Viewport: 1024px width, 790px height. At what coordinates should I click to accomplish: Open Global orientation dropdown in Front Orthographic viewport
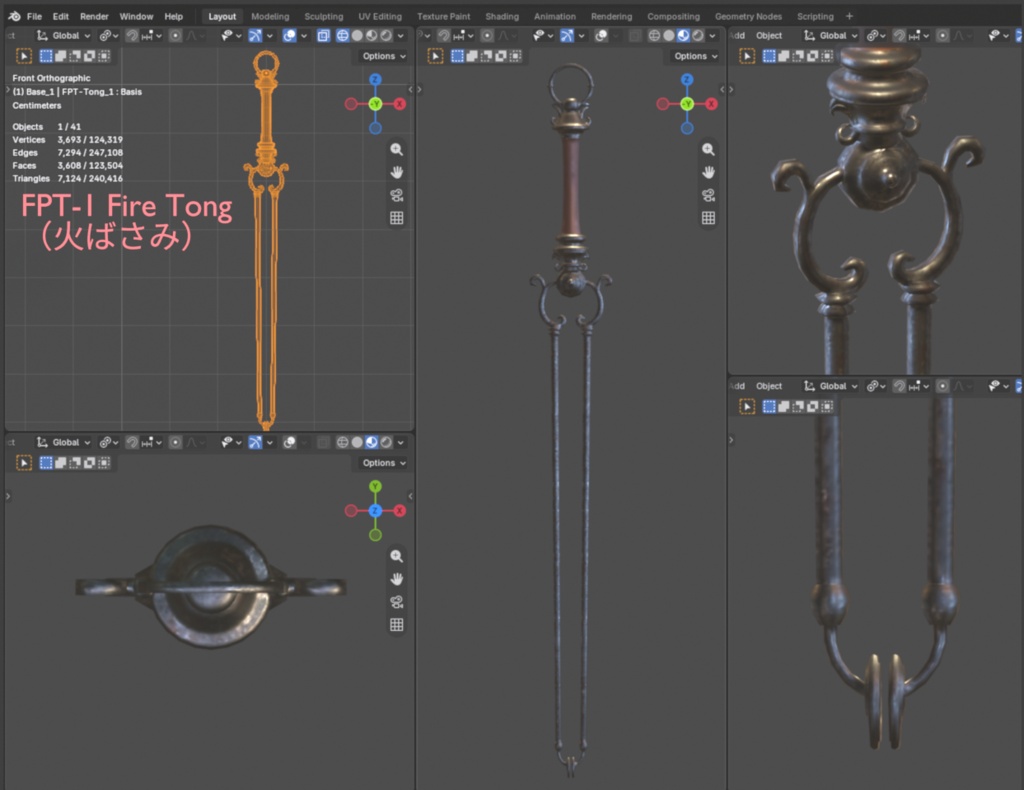click(x=63, y=36)
